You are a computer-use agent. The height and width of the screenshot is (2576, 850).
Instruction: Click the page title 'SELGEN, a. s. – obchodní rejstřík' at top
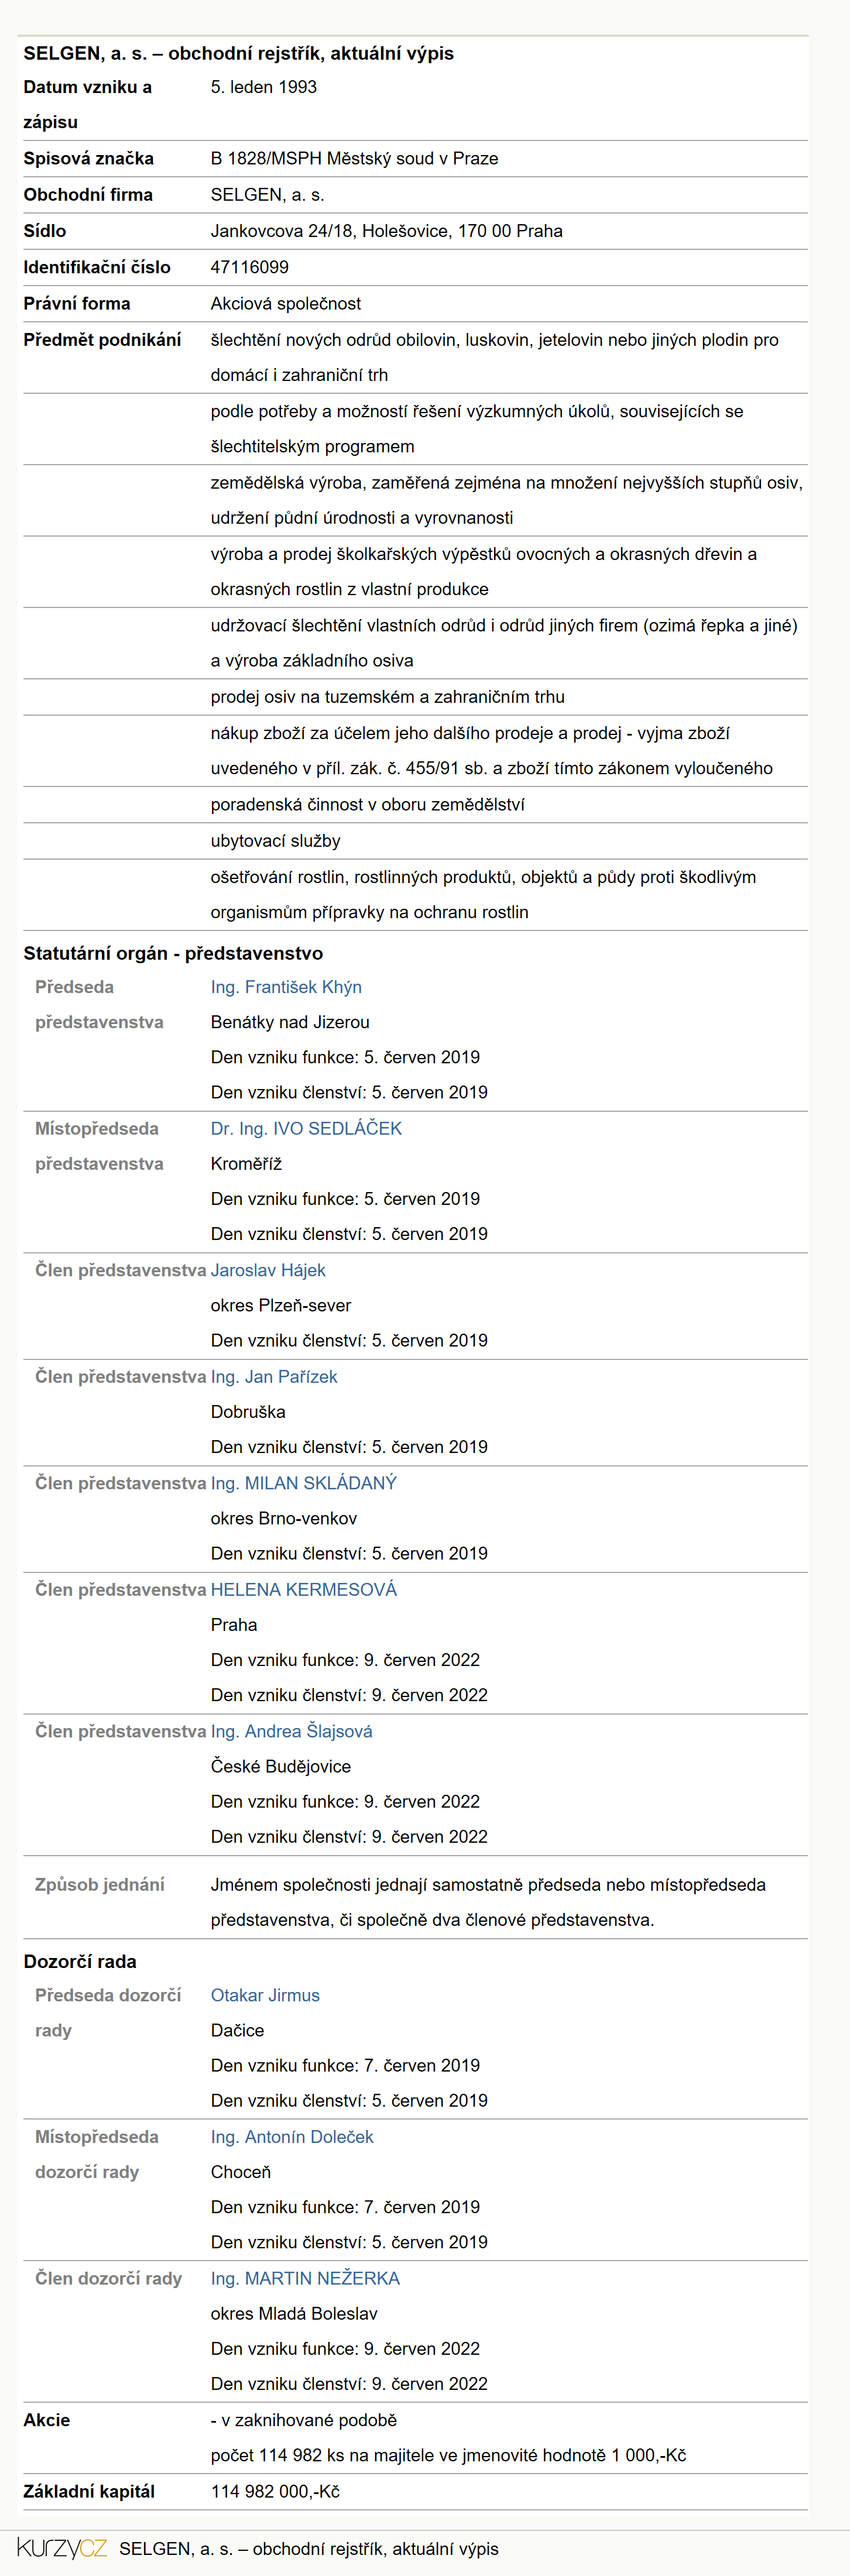(x=238, y=53)
